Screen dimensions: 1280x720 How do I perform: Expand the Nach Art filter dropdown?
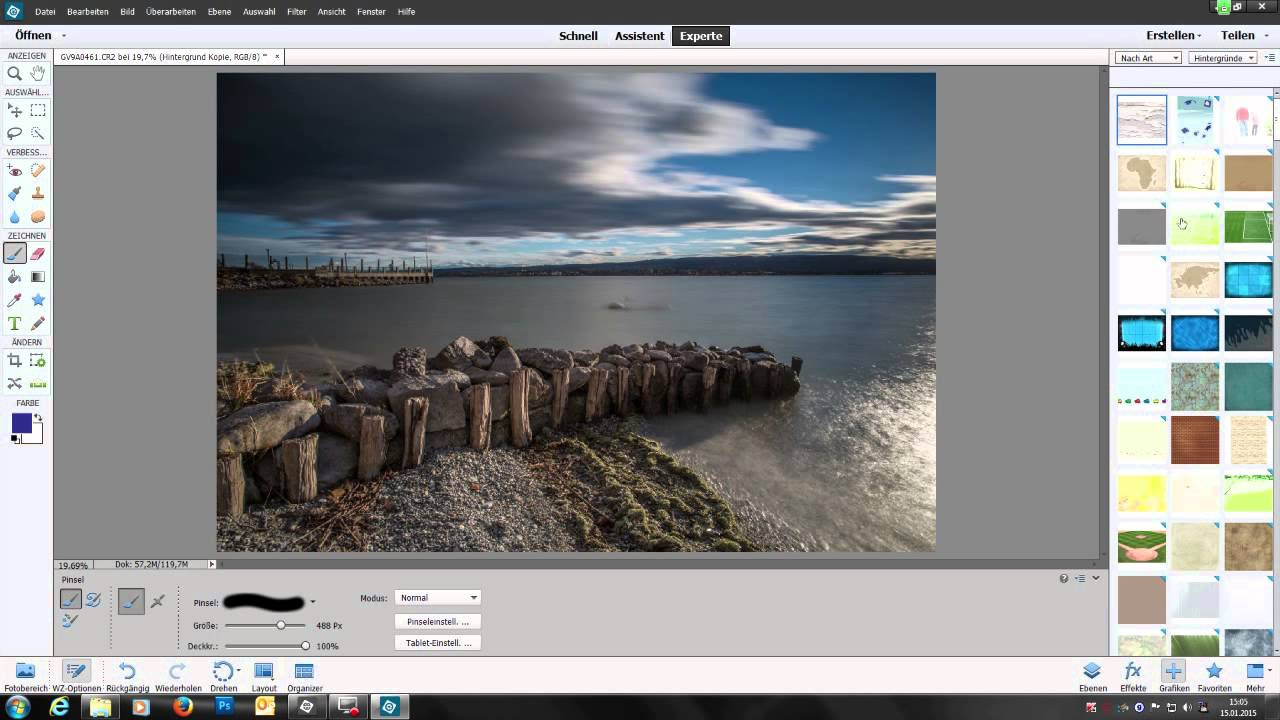[1148, 58]
